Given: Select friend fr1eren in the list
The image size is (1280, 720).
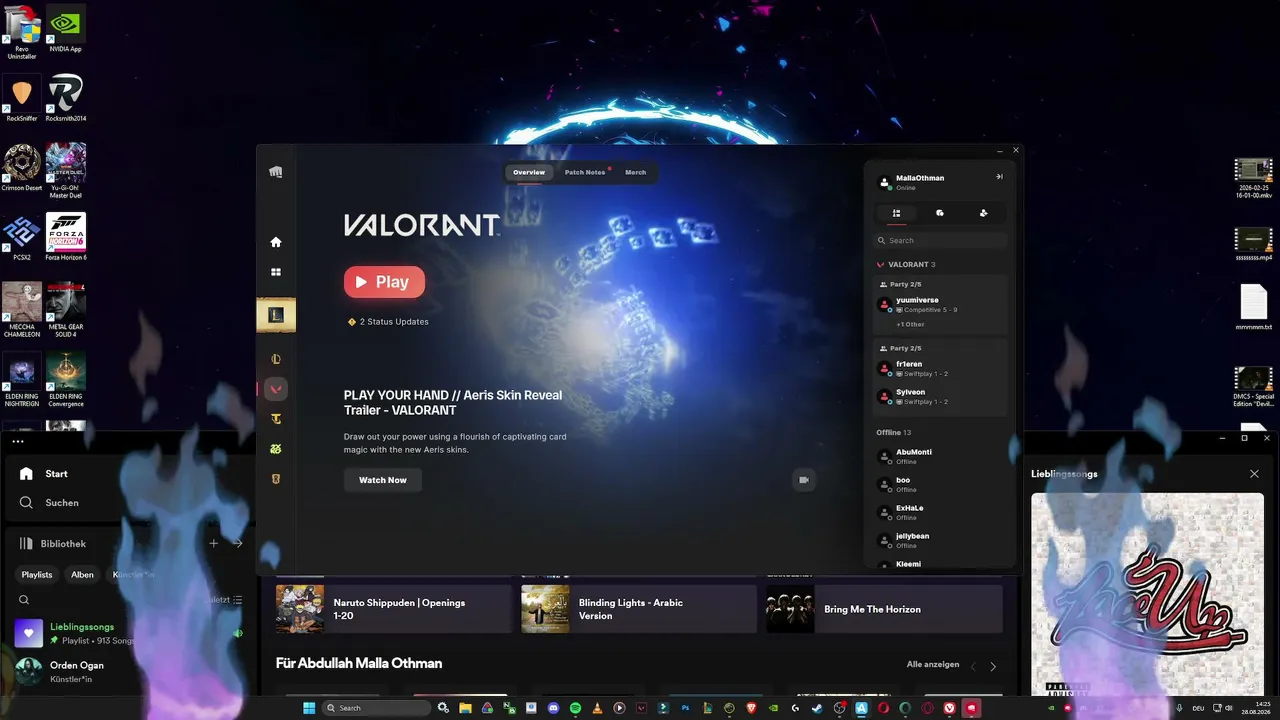Looking at the screenshot, I should [x=941, y=368].
